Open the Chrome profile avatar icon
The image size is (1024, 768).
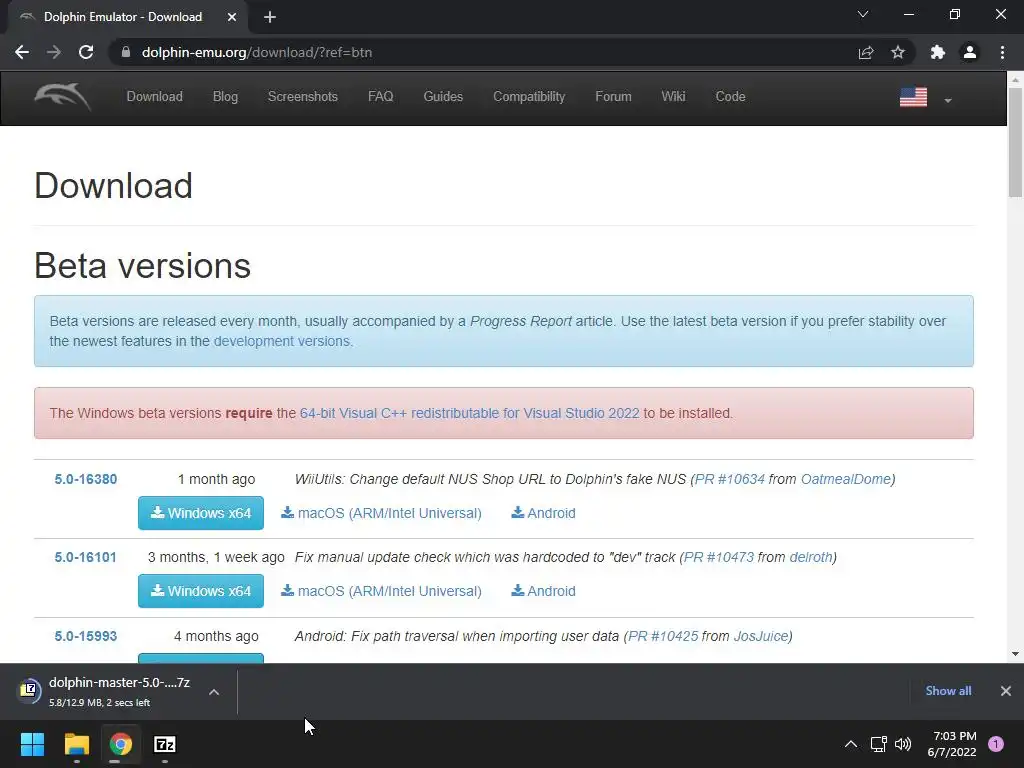click(970, 52)
